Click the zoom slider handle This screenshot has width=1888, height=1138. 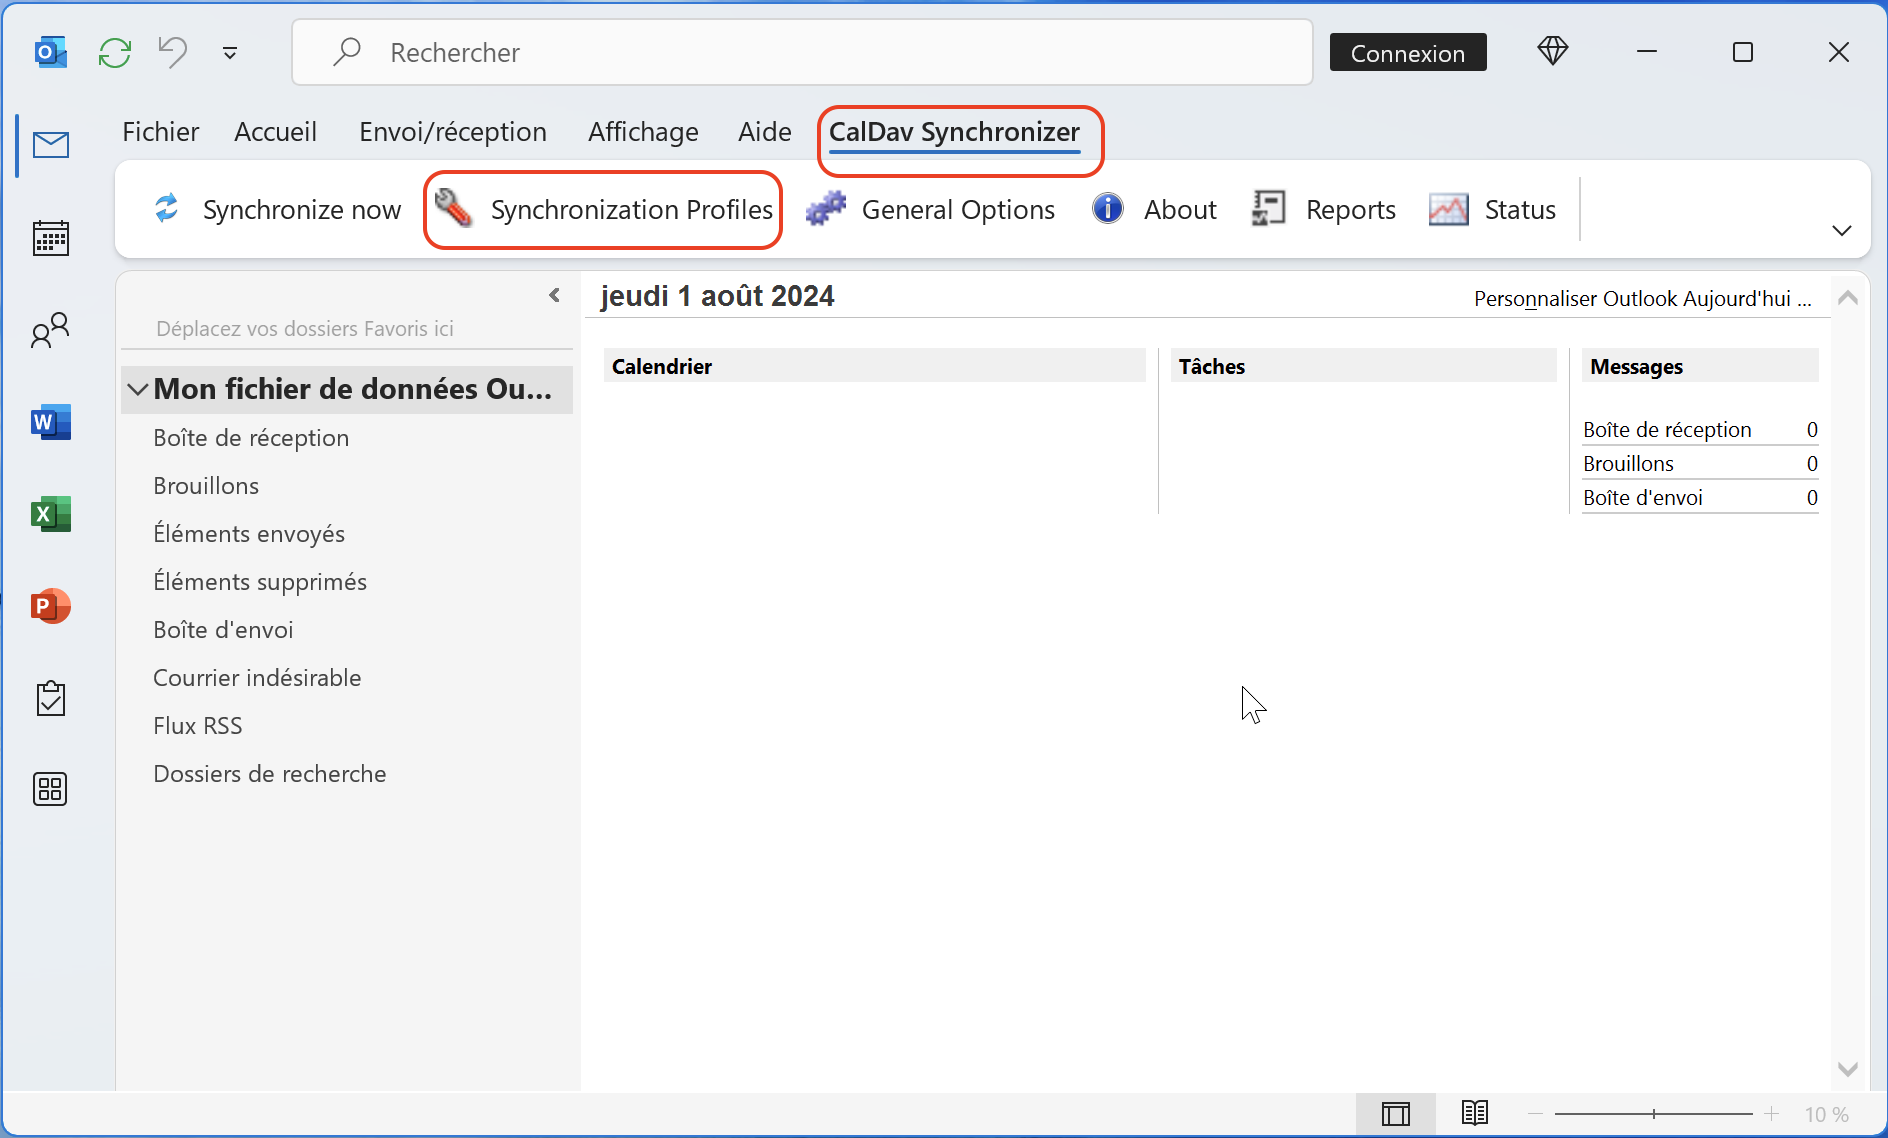click(1654, 1113)
